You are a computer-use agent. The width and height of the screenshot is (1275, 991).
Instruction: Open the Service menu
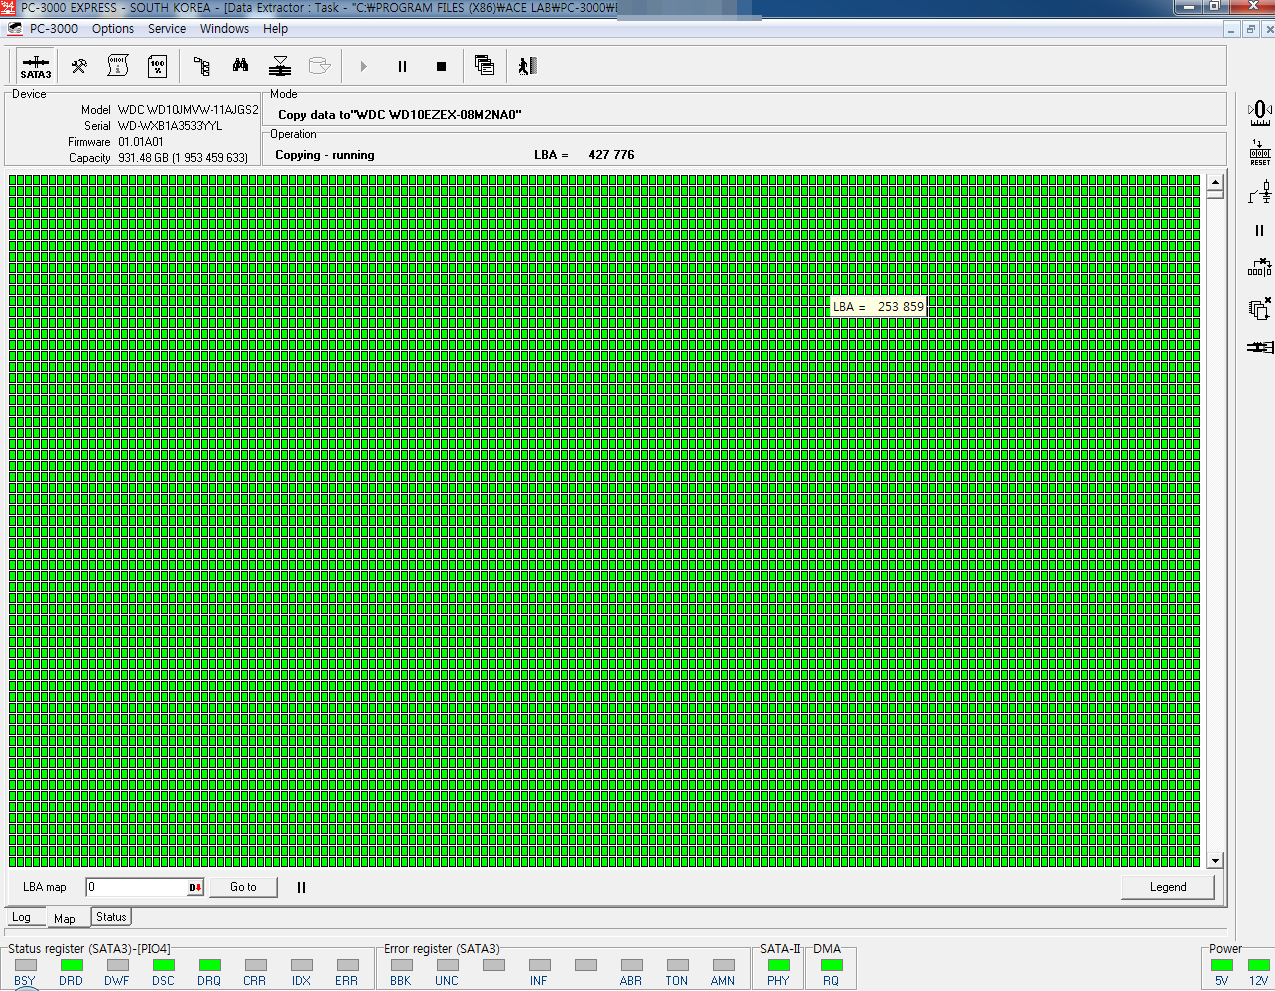coord(167,29)
